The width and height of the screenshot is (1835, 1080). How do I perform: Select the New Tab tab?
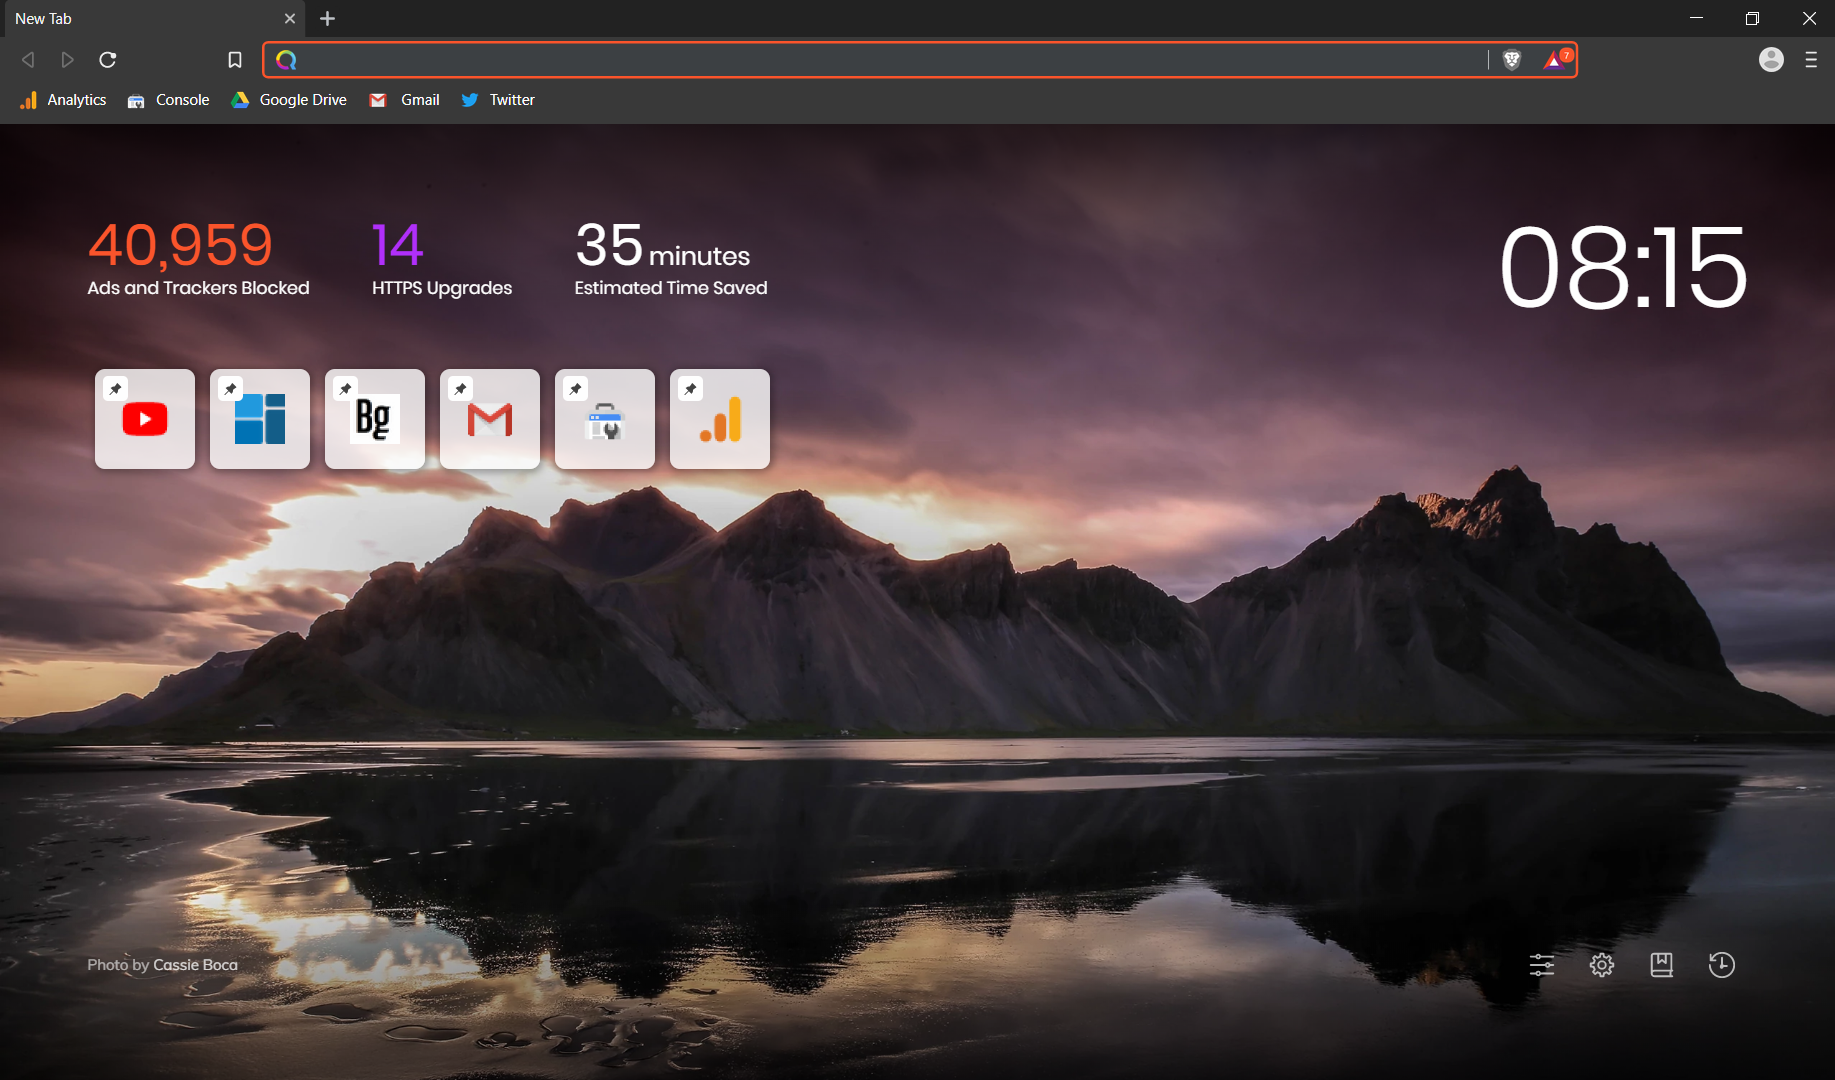click(140, 19)
